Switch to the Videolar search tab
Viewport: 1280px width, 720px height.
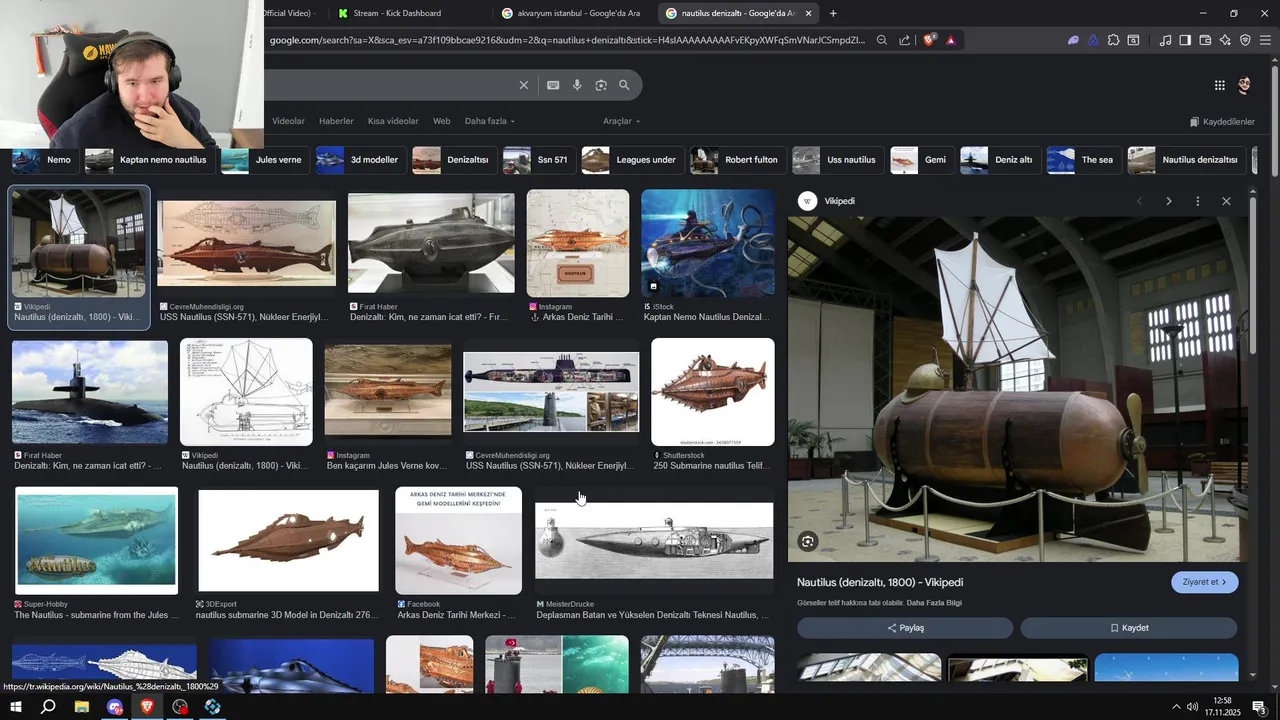pos(288,121)
